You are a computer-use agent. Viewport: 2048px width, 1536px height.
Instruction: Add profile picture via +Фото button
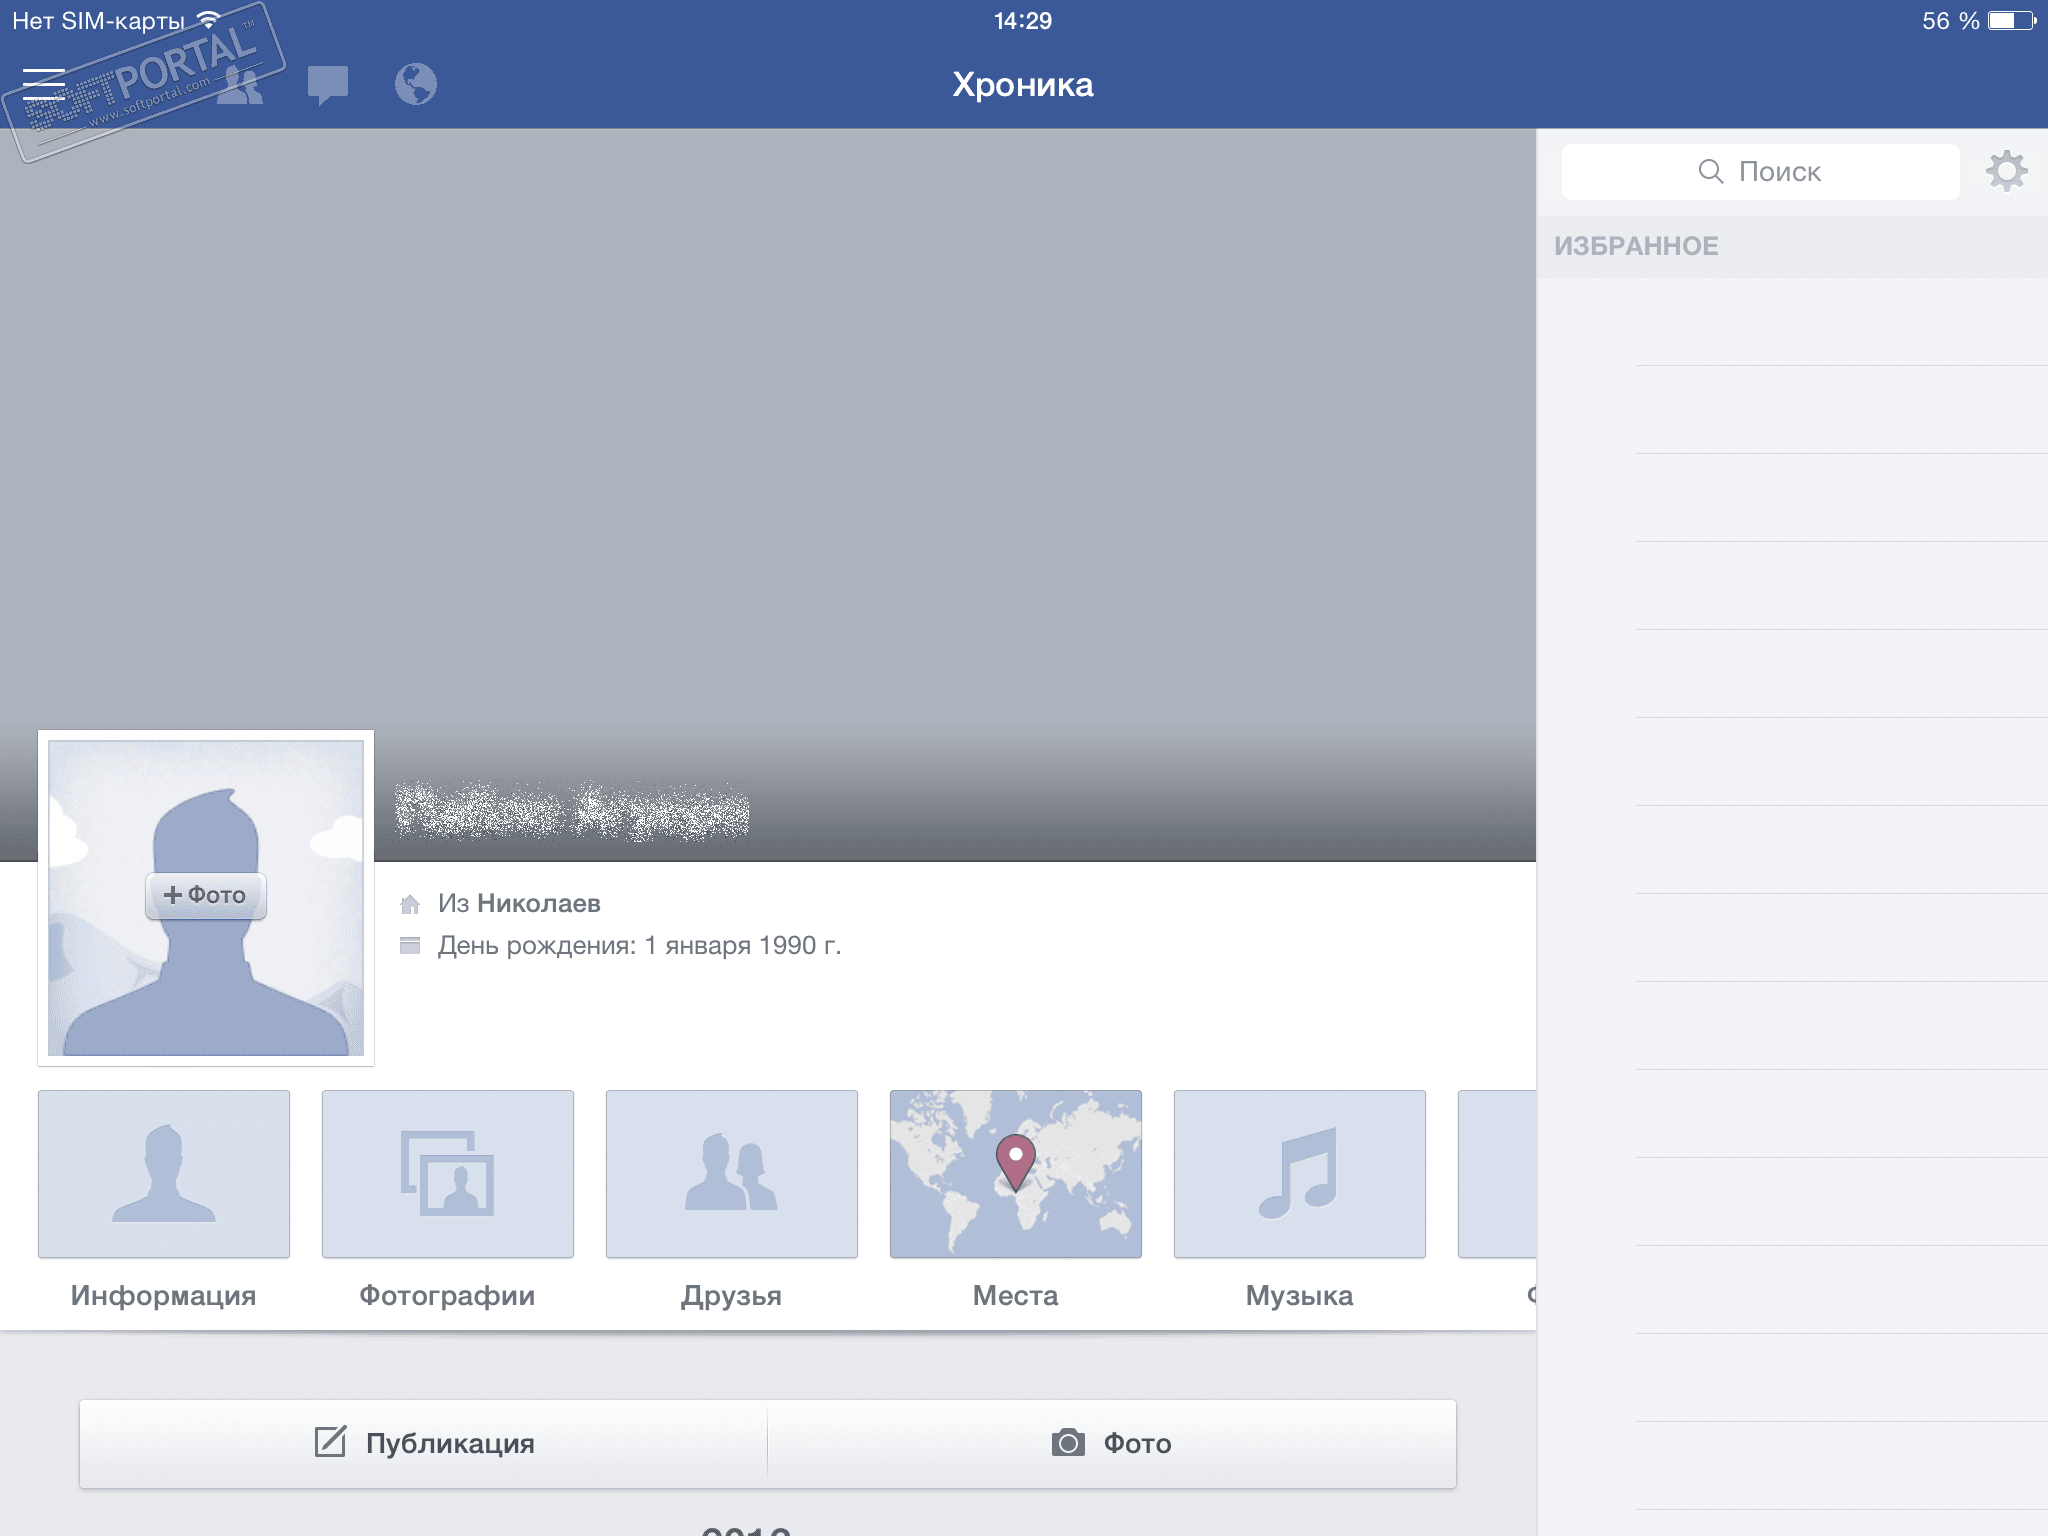point(206,895)
